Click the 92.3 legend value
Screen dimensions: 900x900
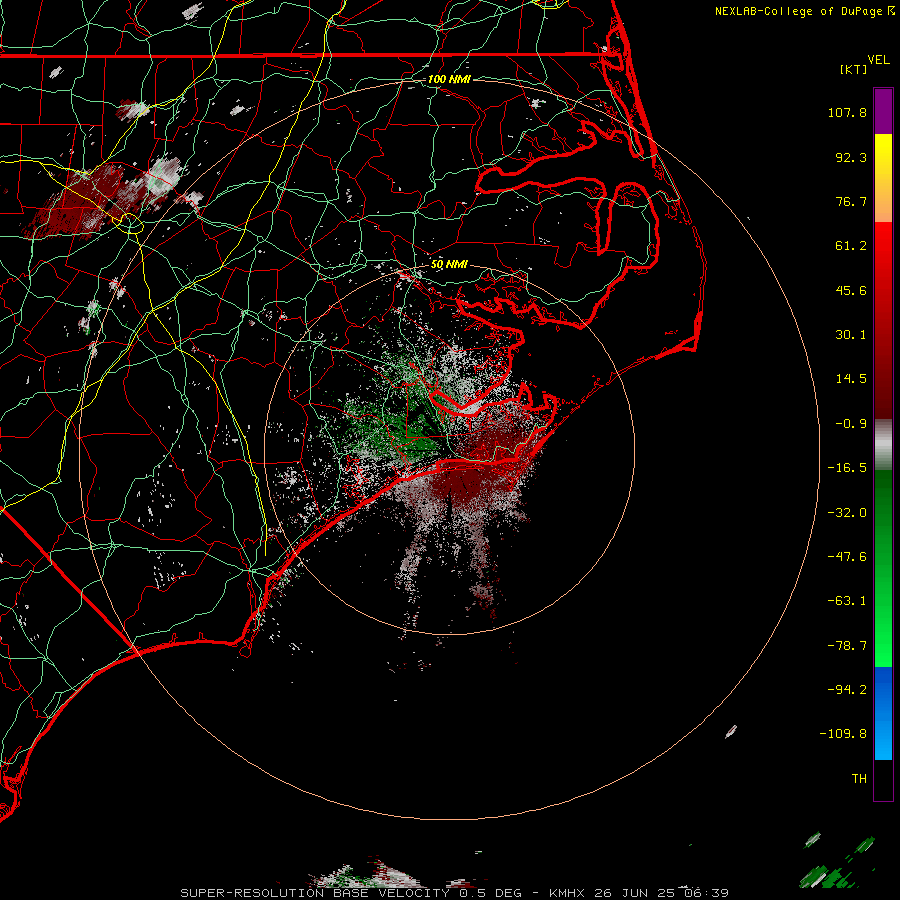(x=851, y=157)
